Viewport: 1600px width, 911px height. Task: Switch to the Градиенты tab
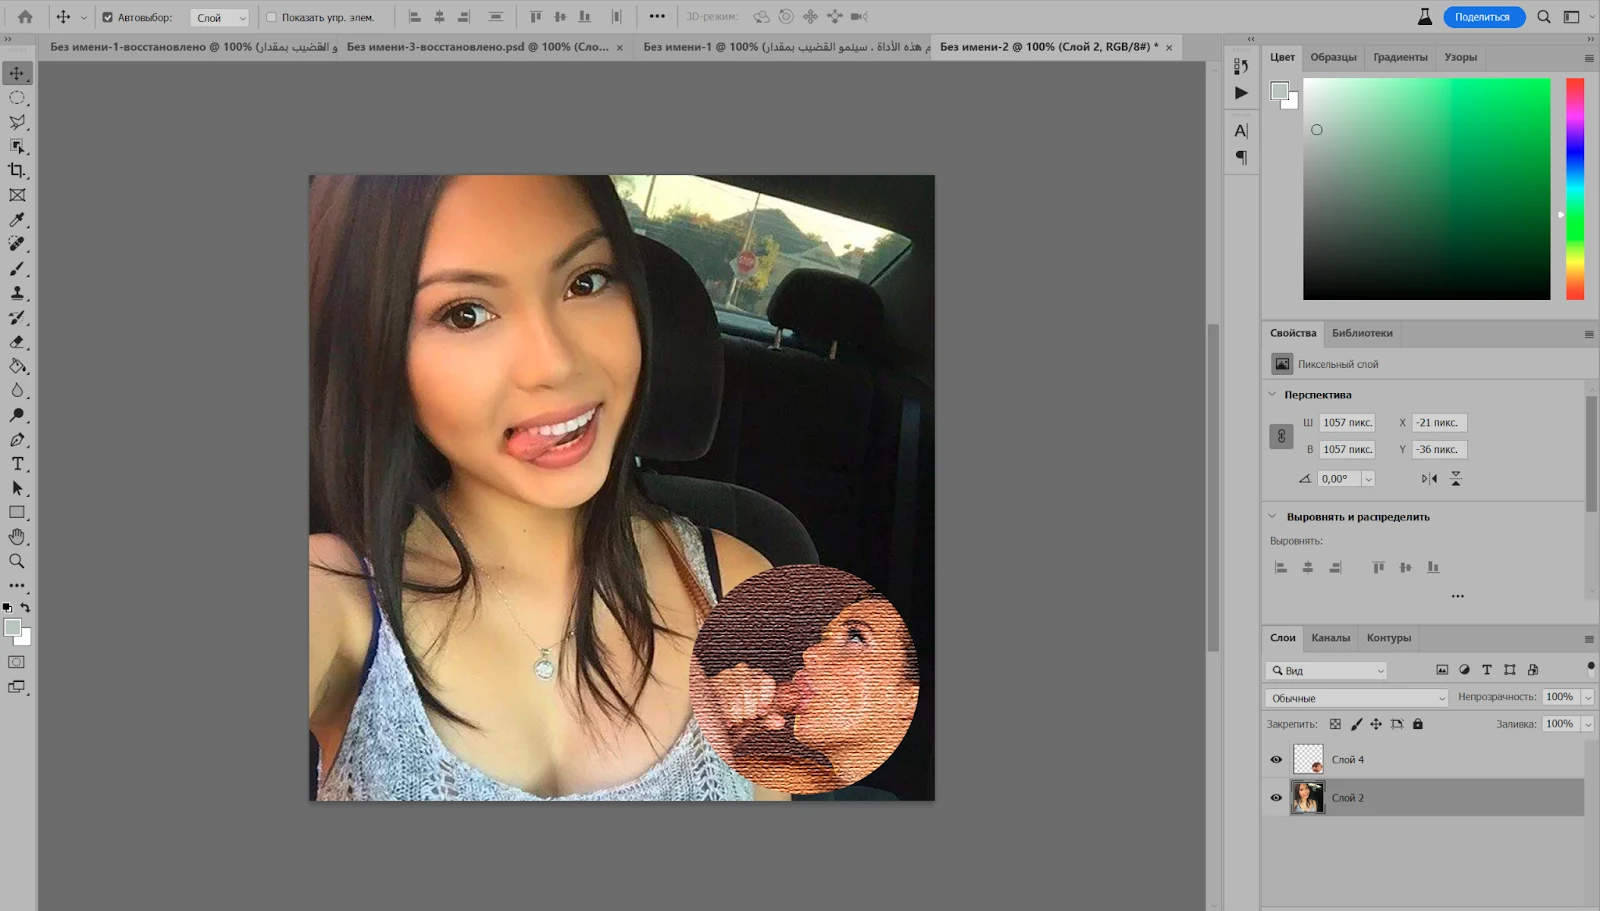click(1400, 57)
